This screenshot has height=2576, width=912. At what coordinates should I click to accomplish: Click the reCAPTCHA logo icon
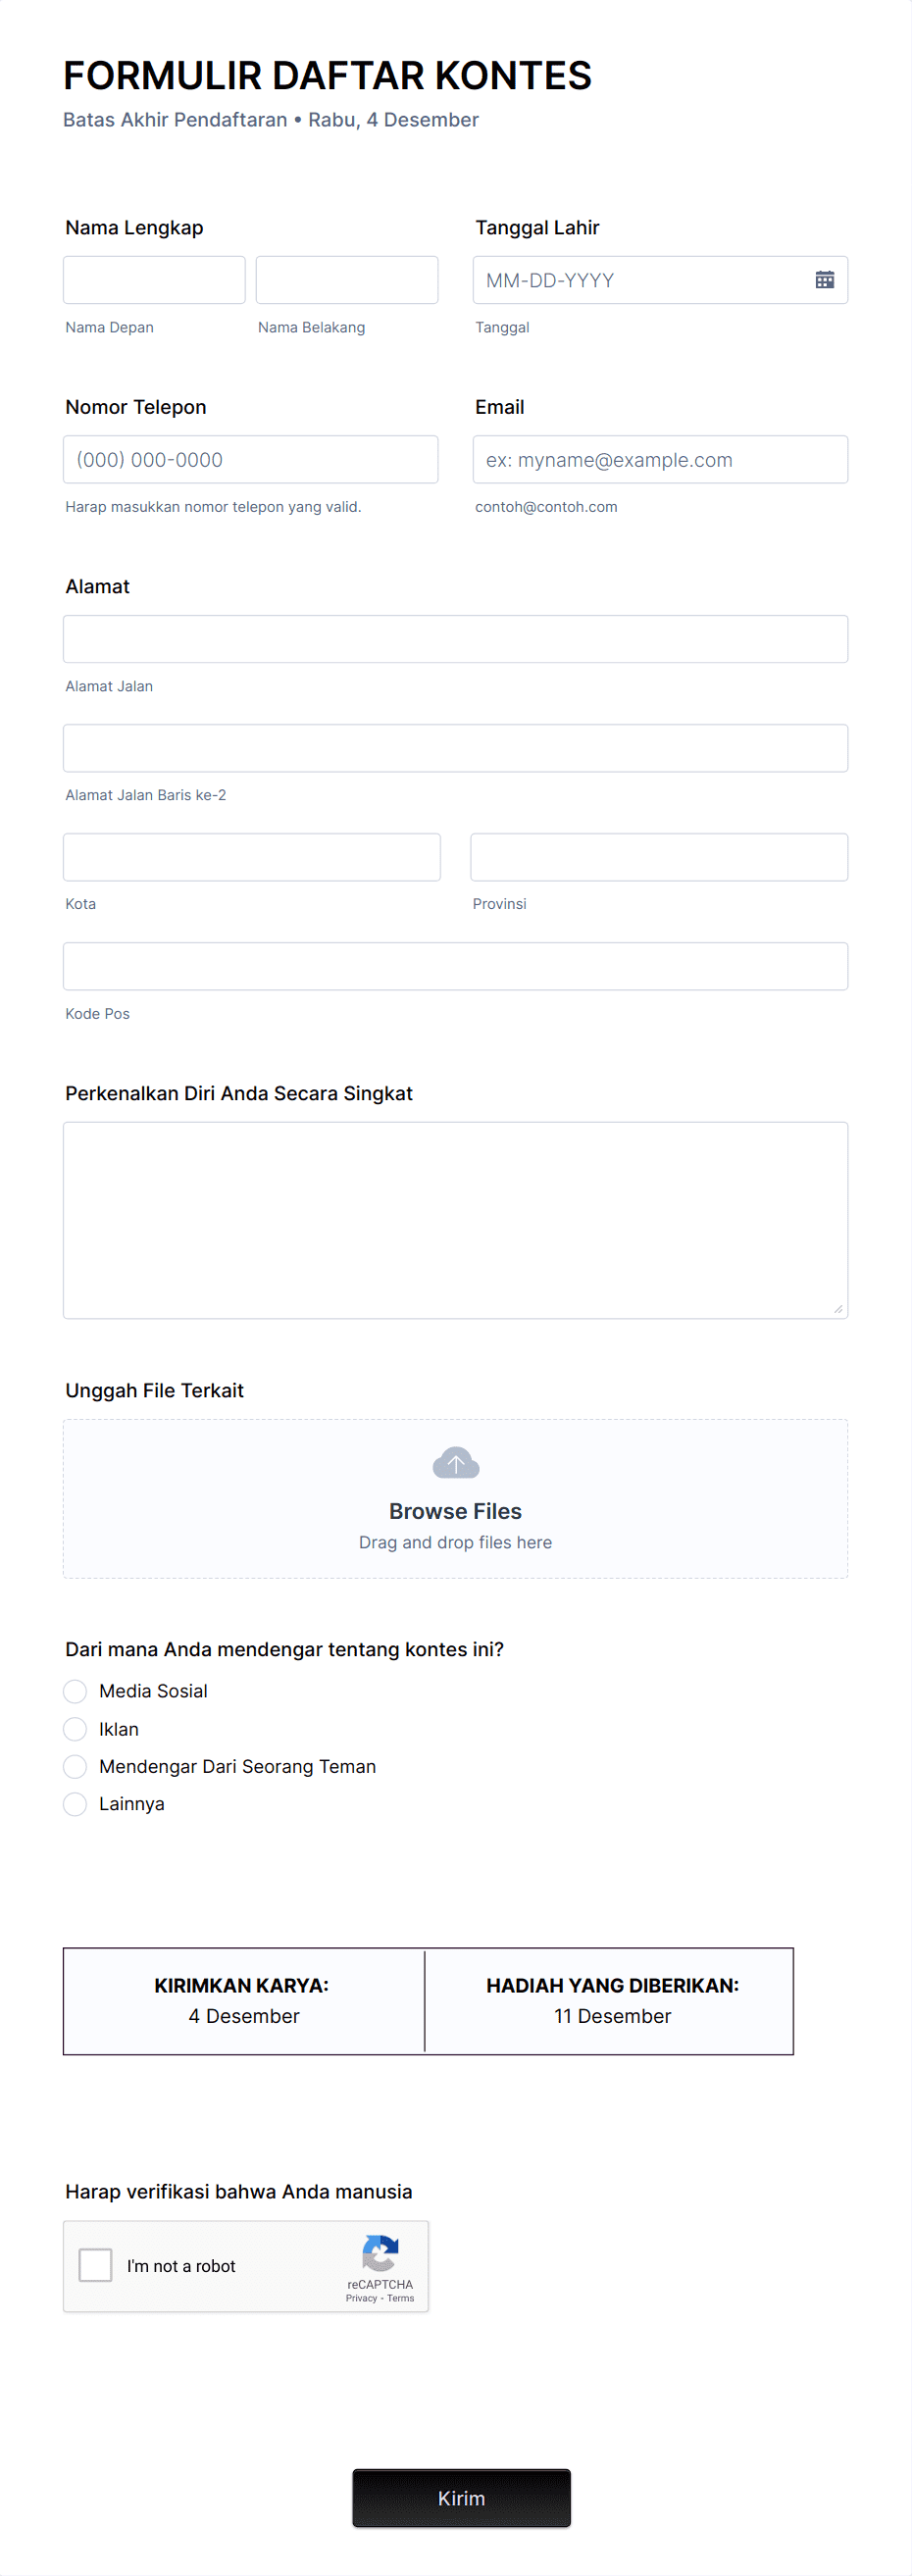(380, 2253)
